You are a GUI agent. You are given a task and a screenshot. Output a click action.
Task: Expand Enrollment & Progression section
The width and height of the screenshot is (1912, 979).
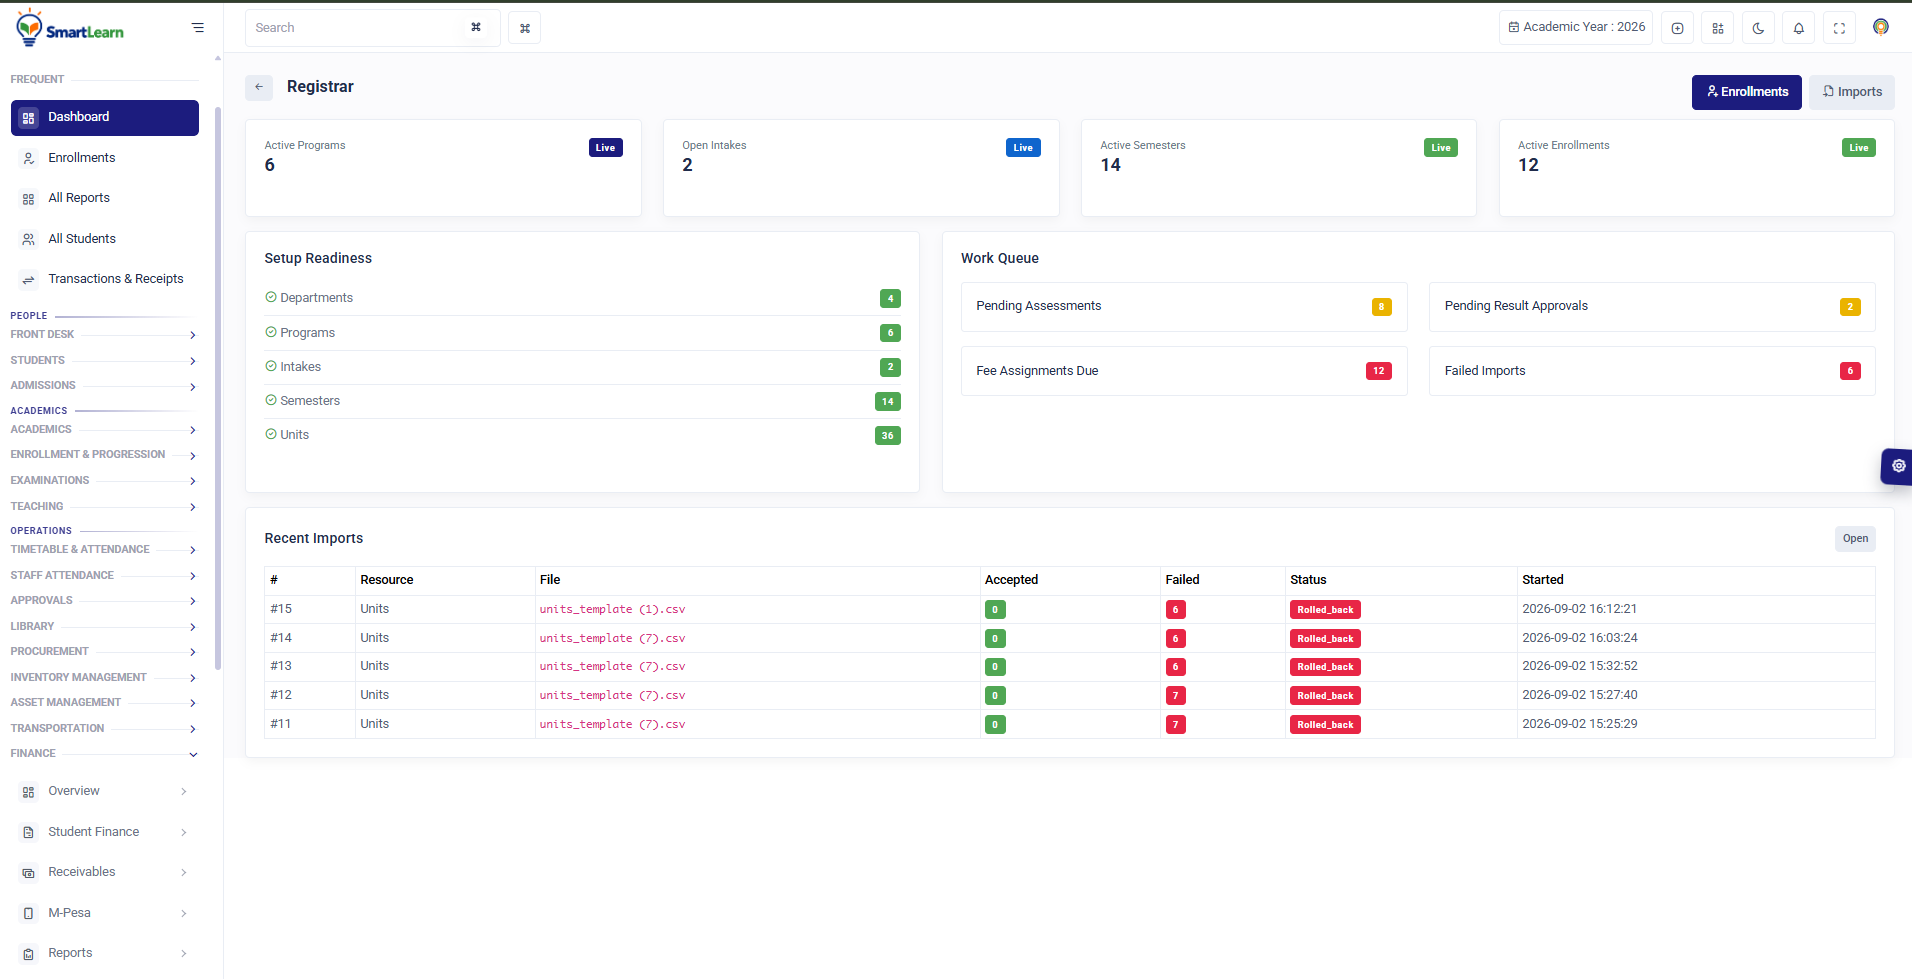click(x=104, y=455)
